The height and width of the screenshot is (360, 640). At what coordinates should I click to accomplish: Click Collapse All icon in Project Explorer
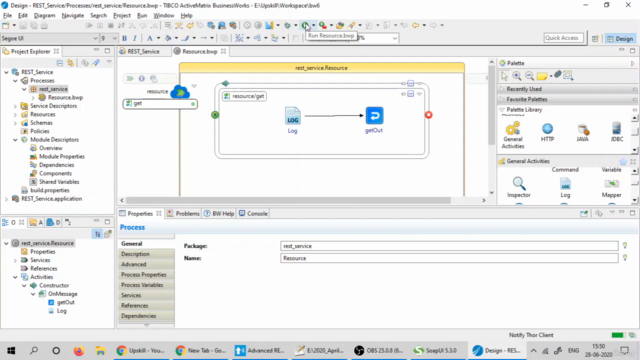point(60,63)
